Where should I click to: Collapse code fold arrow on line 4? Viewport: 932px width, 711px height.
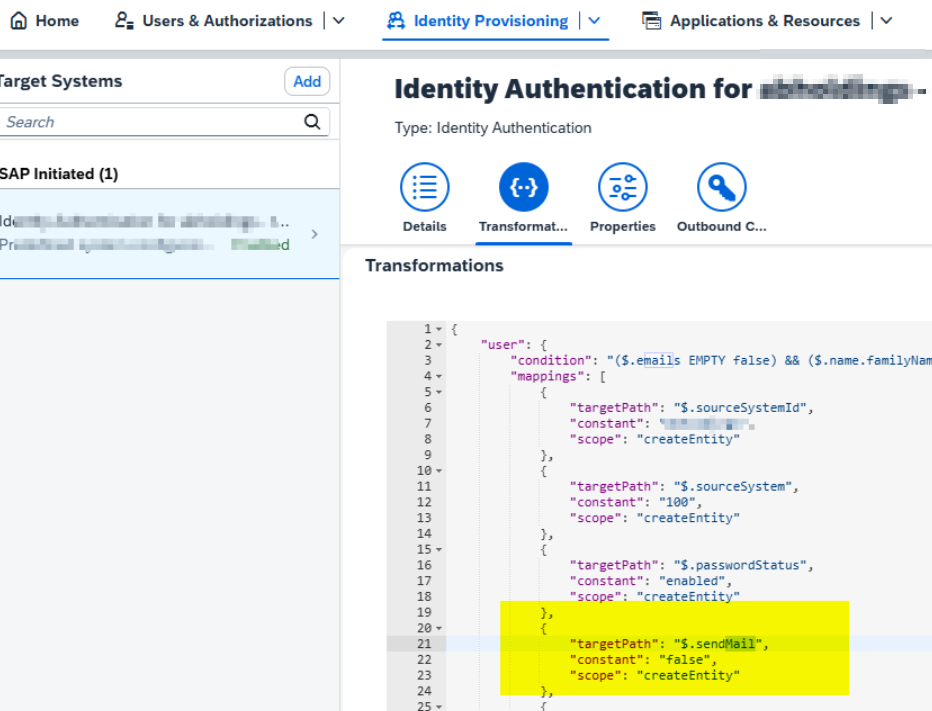coord(439,376)
